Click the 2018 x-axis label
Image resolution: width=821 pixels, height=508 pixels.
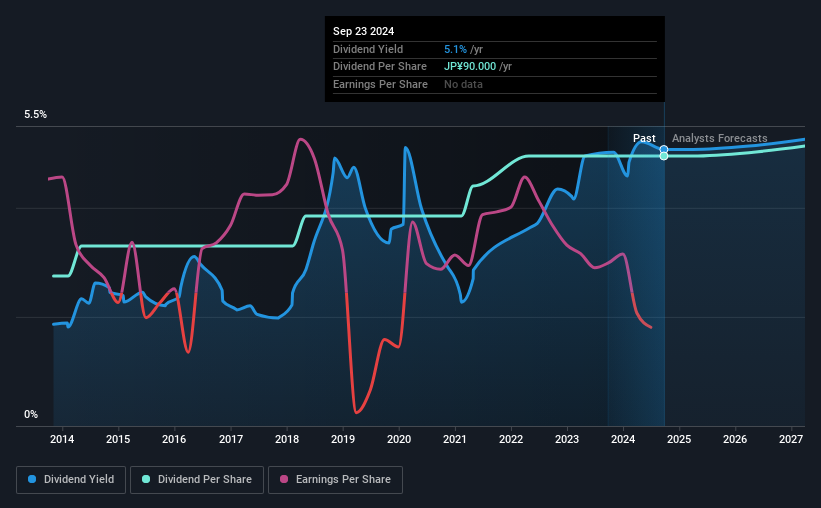(287, 439)
